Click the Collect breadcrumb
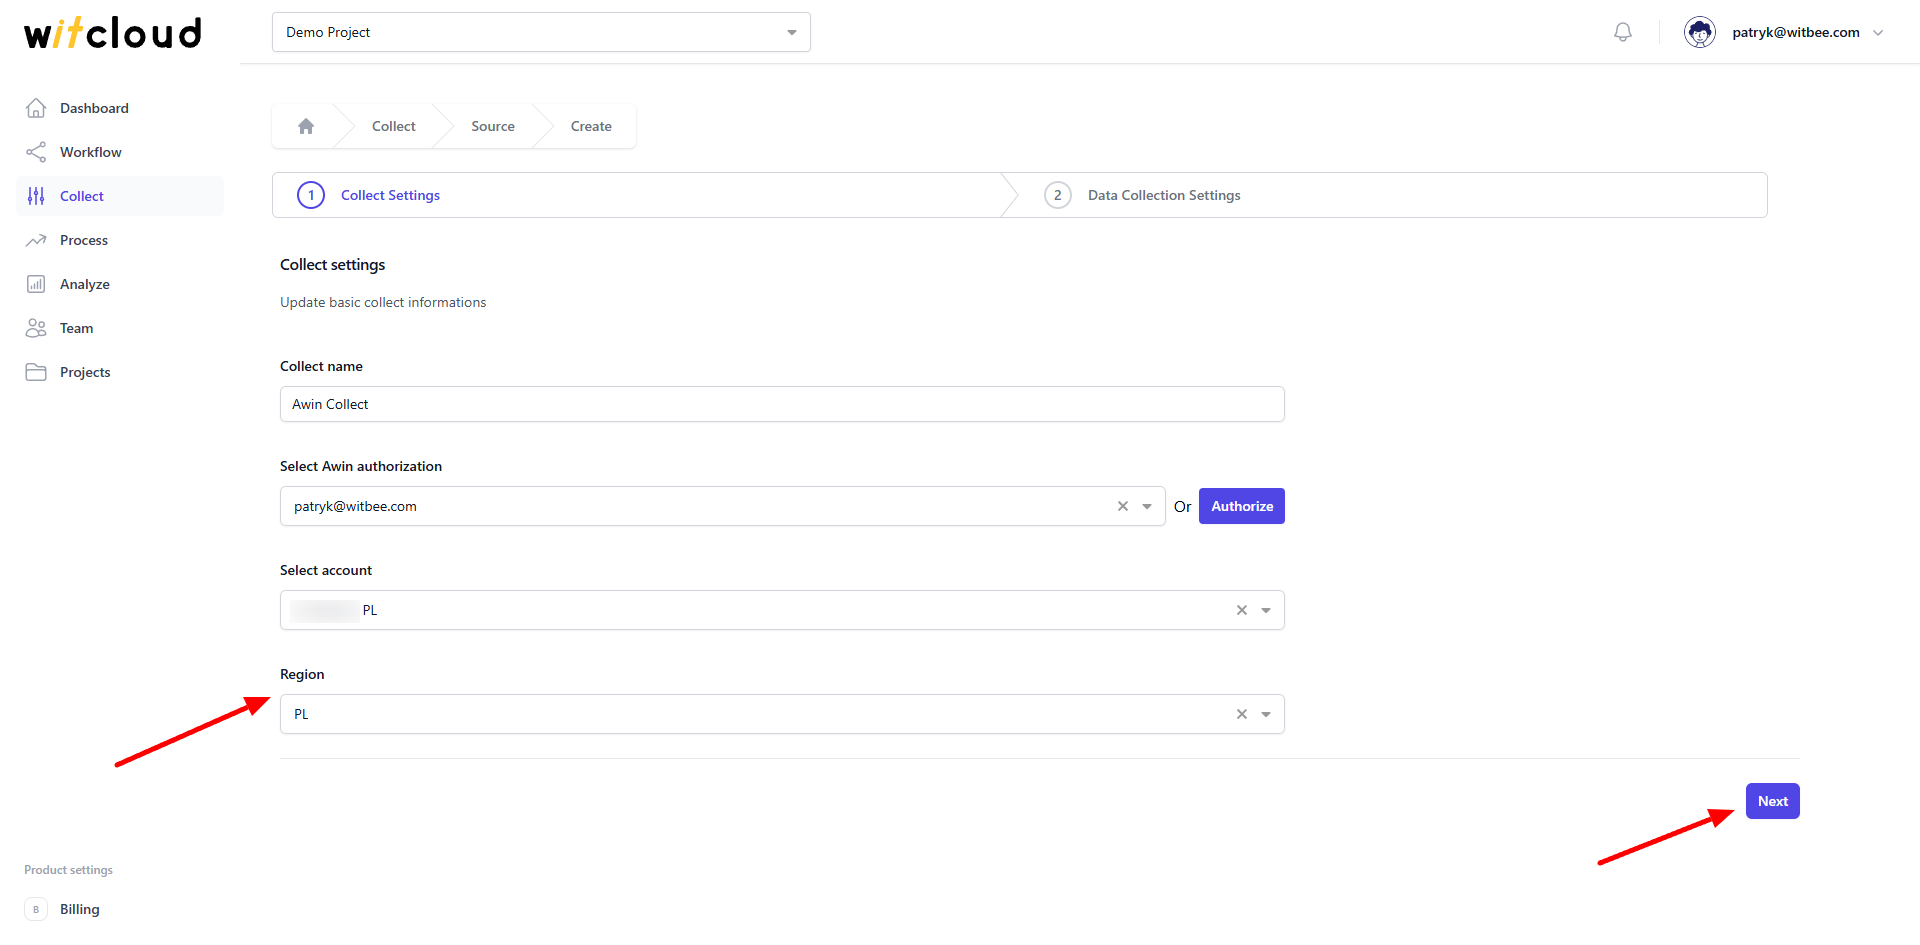Image resolution: width=1920 pixels, height=945 pixels. [394, 126]
